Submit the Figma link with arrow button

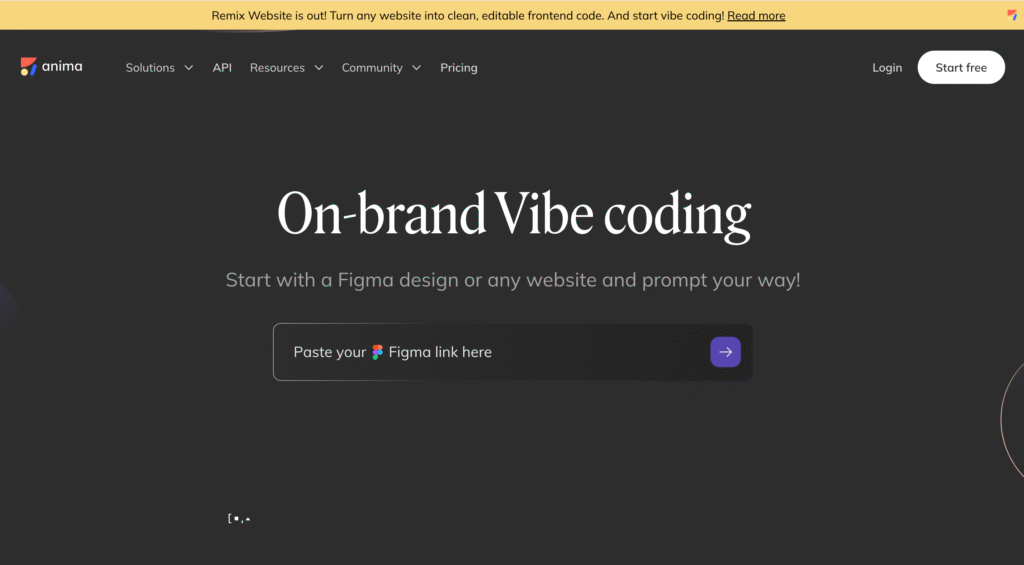(726, 352)
